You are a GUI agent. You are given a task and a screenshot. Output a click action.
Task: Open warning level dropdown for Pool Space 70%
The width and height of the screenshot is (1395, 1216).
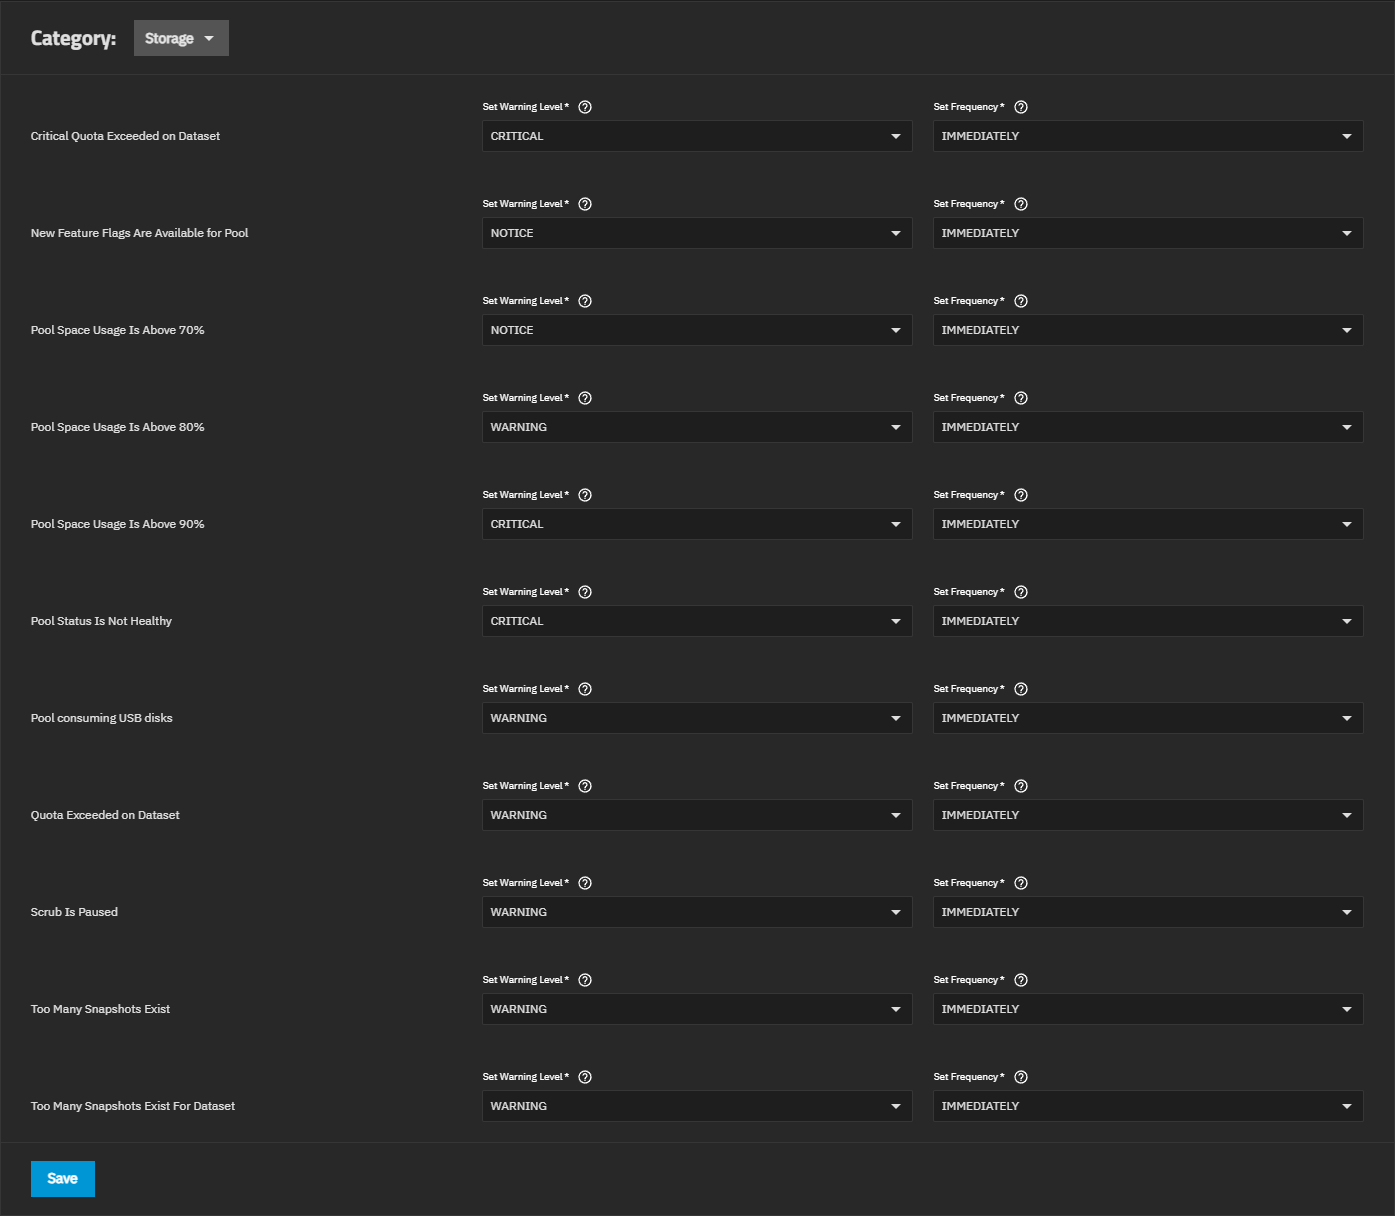tap(696, 330)
